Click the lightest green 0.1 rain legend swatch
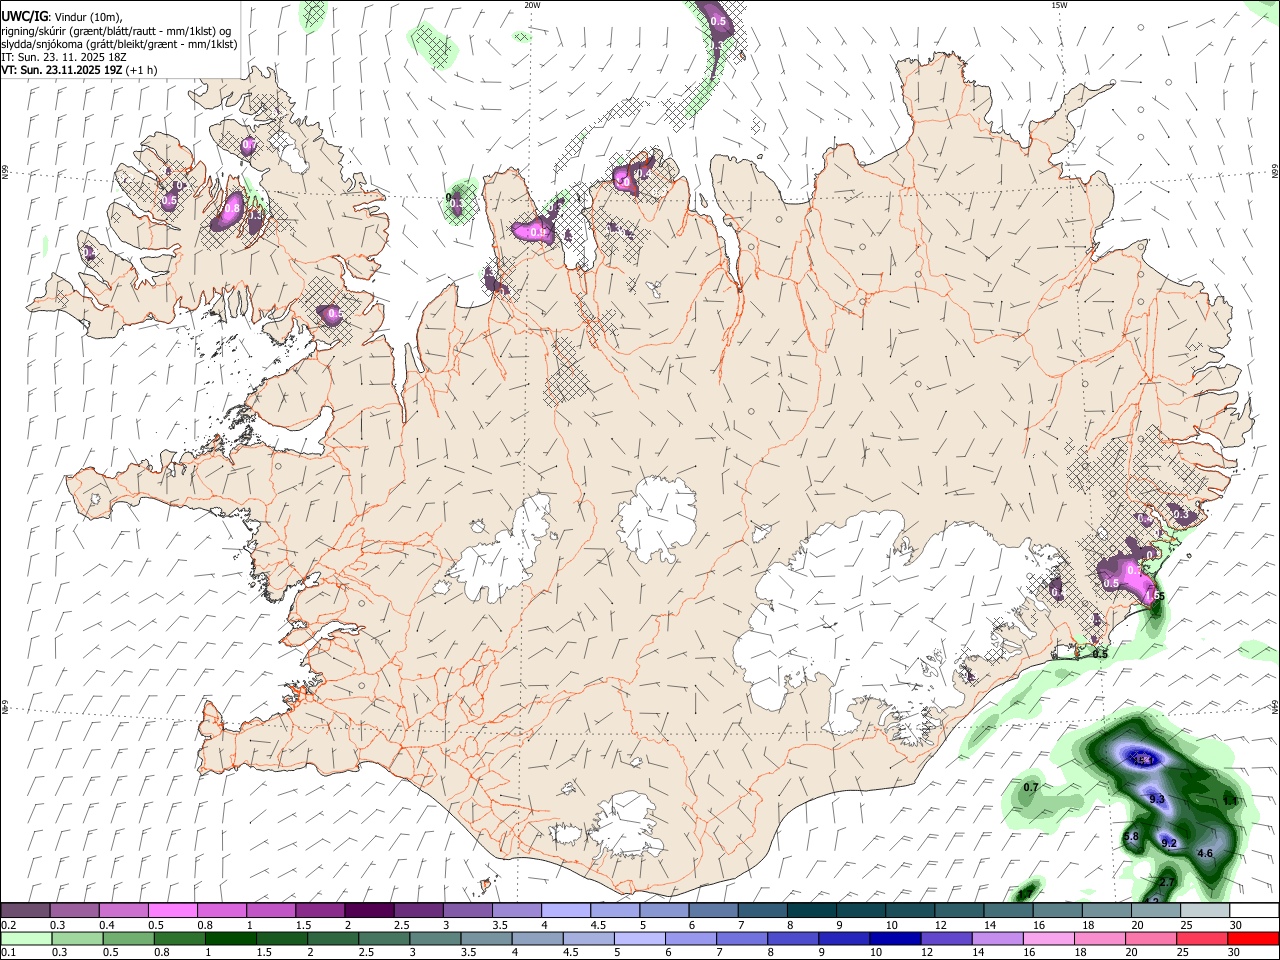This screenshot has width=1280, height=960. pos(25,938)
